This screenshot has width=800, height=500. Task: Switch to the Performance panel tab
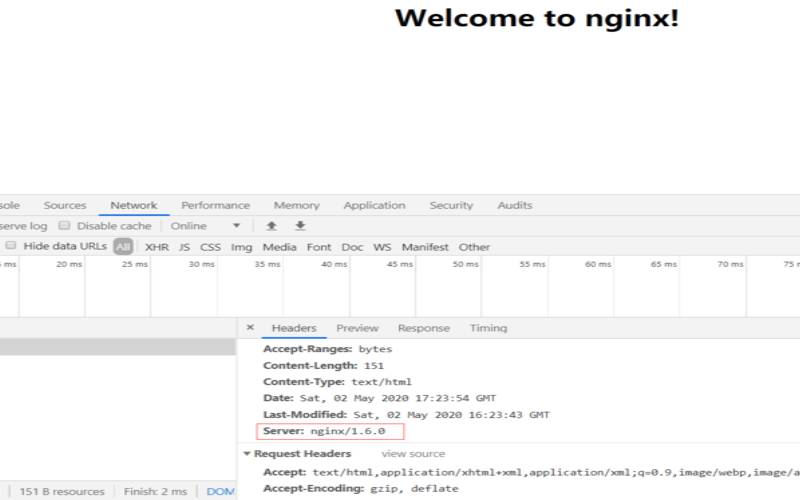click(x=215, y=205)
